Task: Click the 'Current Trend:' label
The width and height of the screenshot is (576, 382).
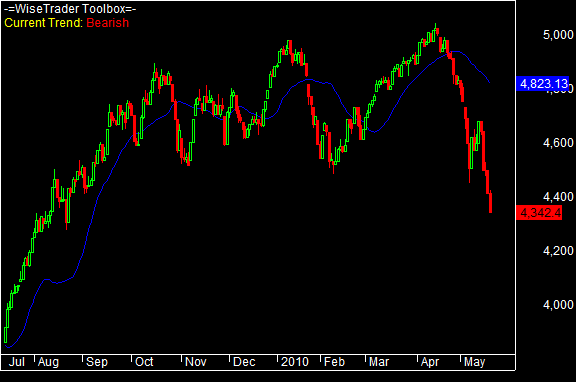Action: point(44,23)
